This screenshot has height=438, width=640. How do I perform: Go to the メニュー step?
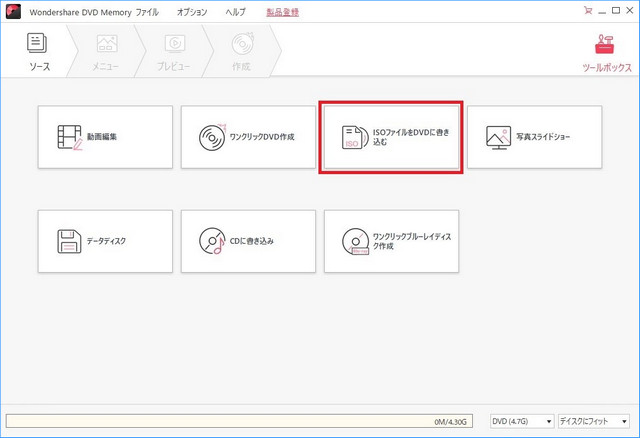106,51
